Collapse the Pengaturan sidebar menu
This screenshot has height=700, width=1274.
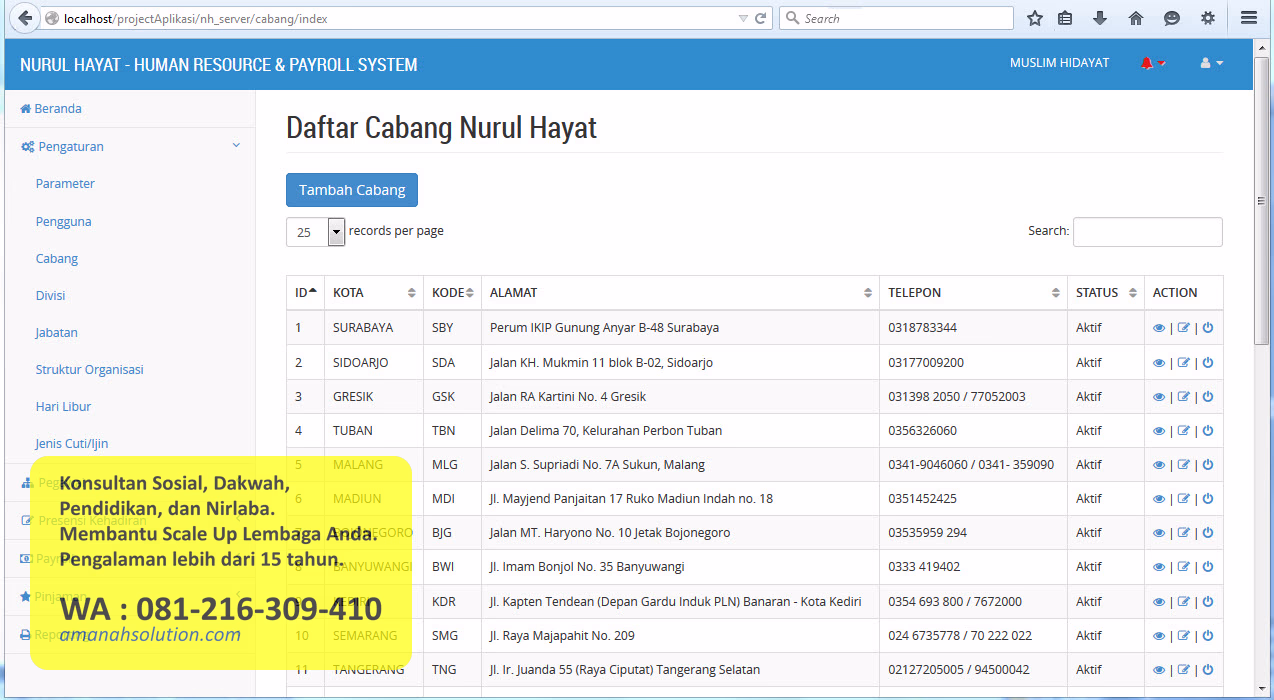click(130, 146)
